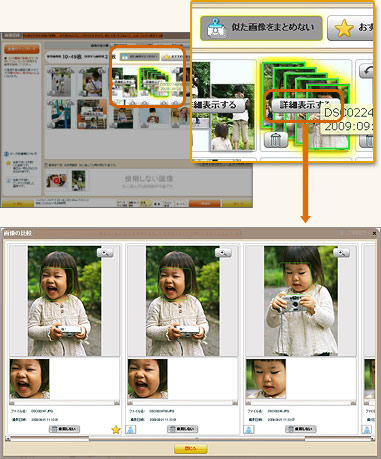Toggle the 似た画像をまとめない button
The image size is (381, 459).
coord(261,28)
